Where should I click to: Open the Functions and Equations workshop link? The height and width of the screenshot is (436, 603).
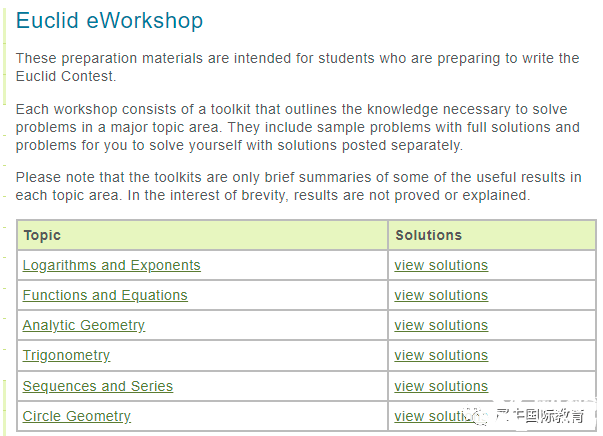[105, 295]
